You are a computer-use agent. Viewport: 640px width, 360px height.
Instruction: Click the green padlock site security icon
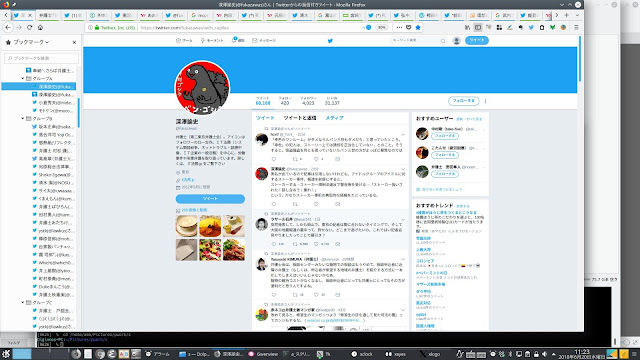tap(97, 28)
